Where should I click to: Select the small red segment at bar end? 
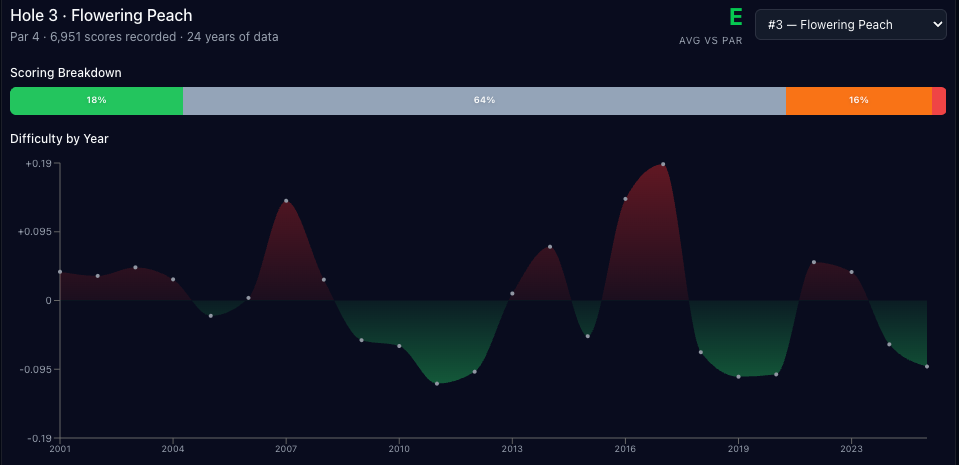938,101
